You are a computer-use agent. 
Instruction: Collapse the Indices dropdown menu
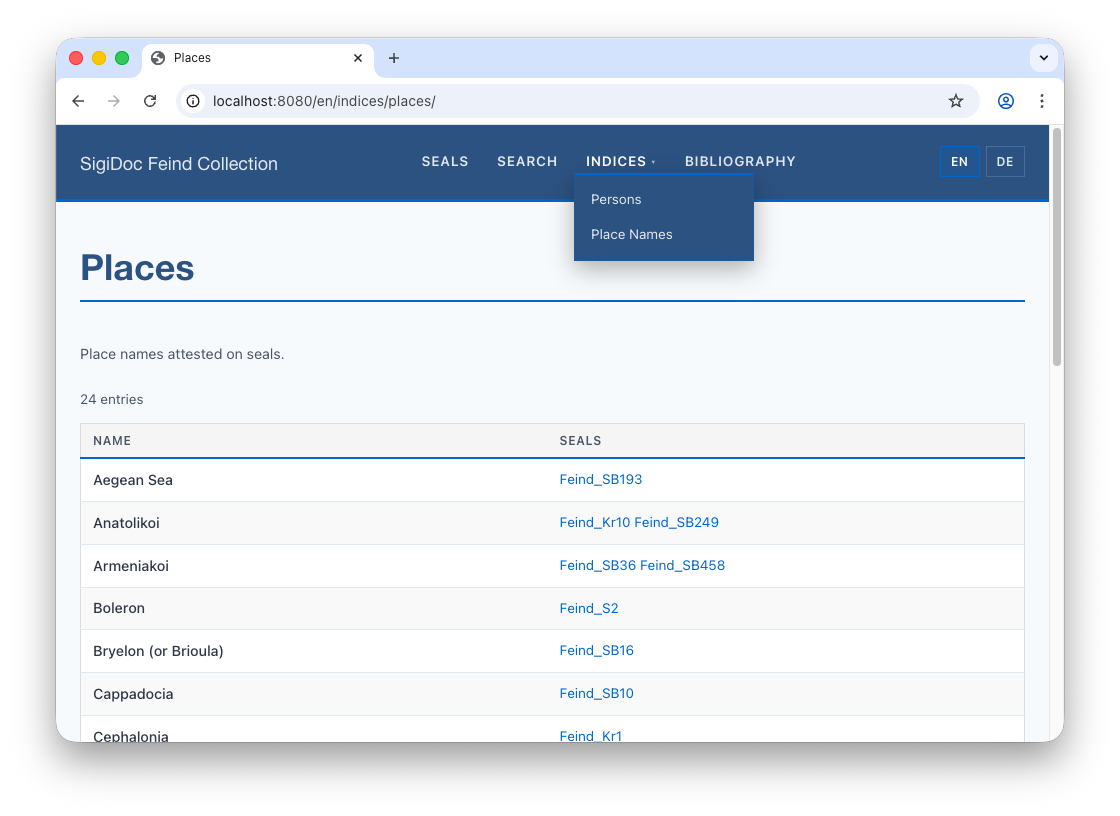(620, 162)
